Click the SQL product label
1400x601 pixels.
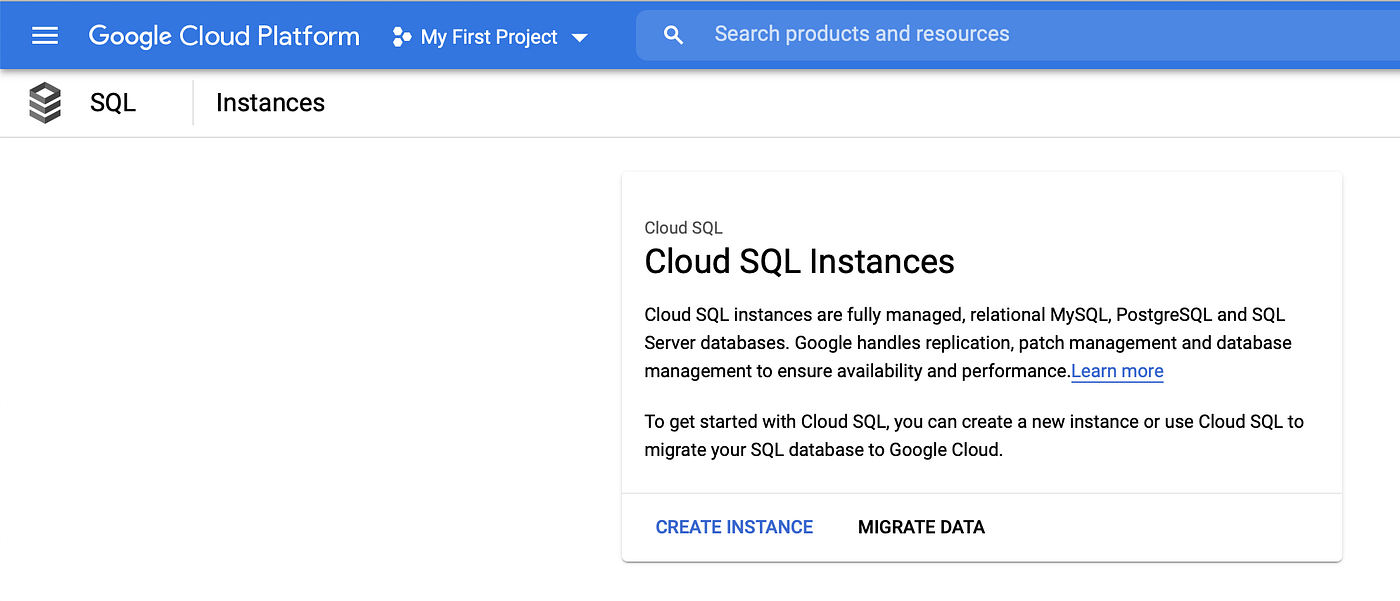(113, 103)
